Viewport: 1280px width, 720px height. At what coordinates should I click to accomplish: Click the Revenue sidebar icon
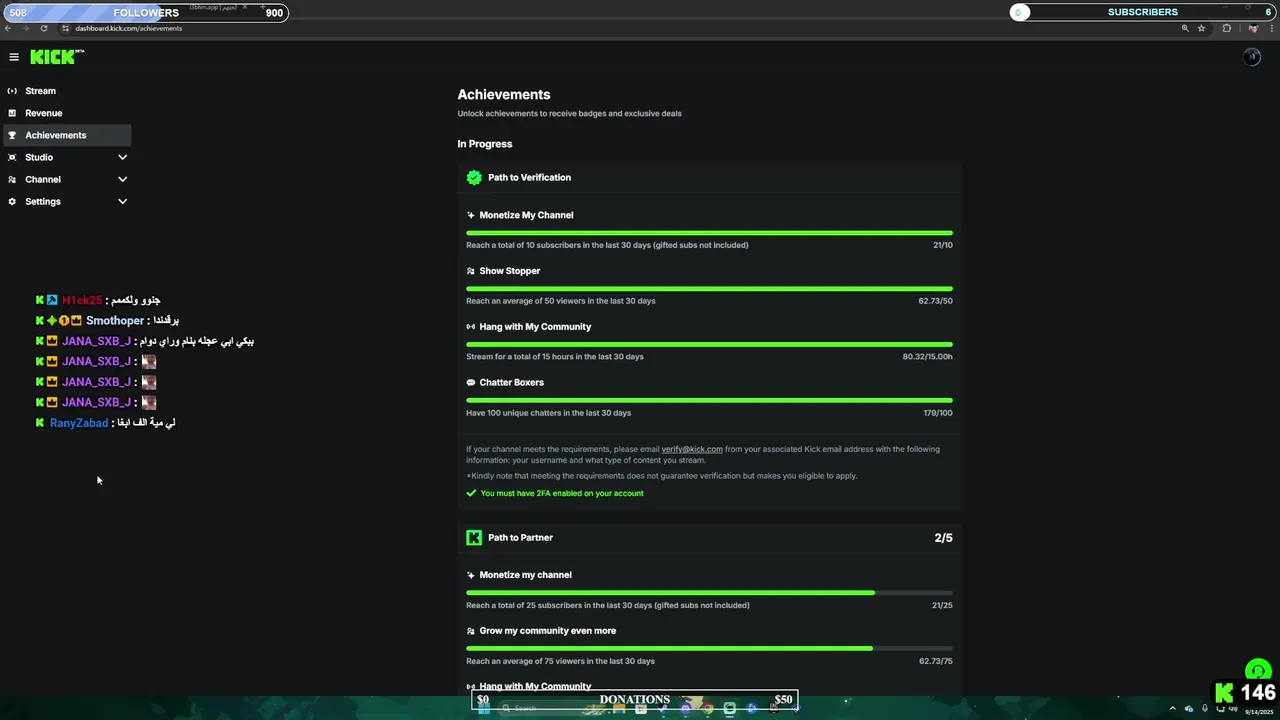click(x=12, y=113)
